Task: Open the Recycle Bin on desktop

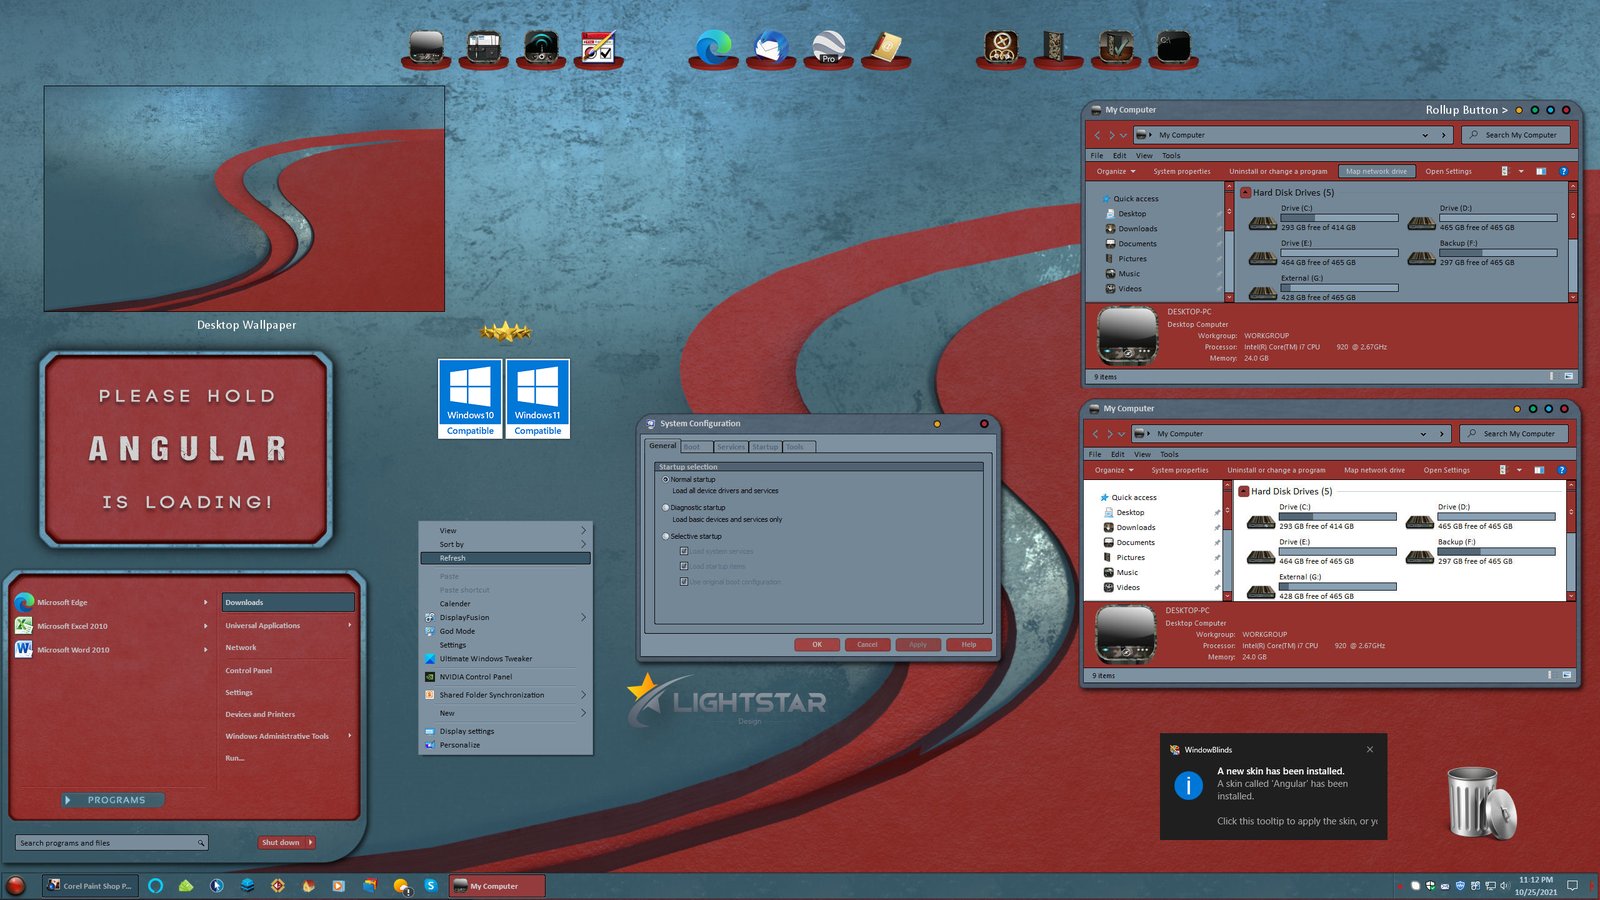Action: click(1481, 802)
